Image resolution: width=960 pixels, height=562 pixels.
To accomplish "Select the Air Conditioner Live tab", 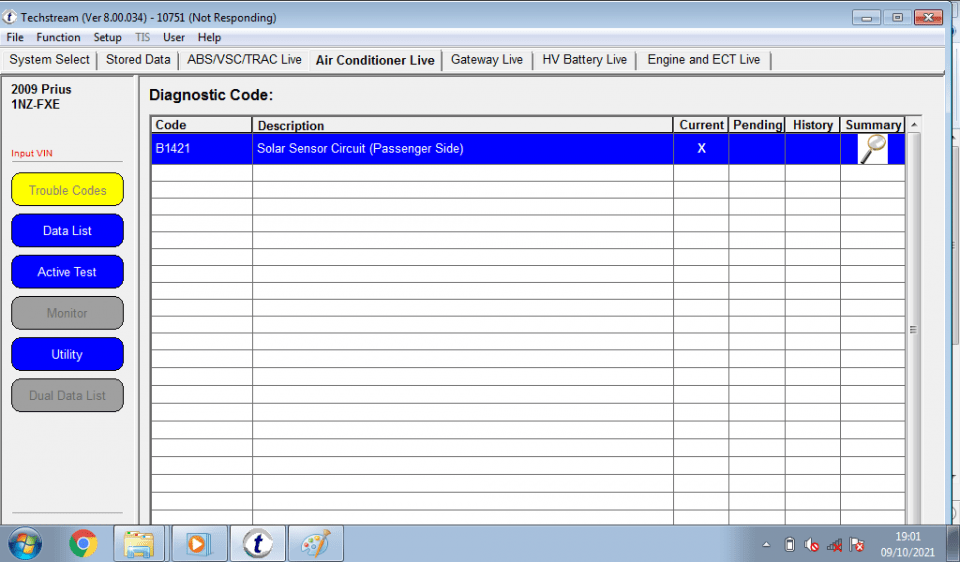I will pyautogui.click(x=375, y=60).
